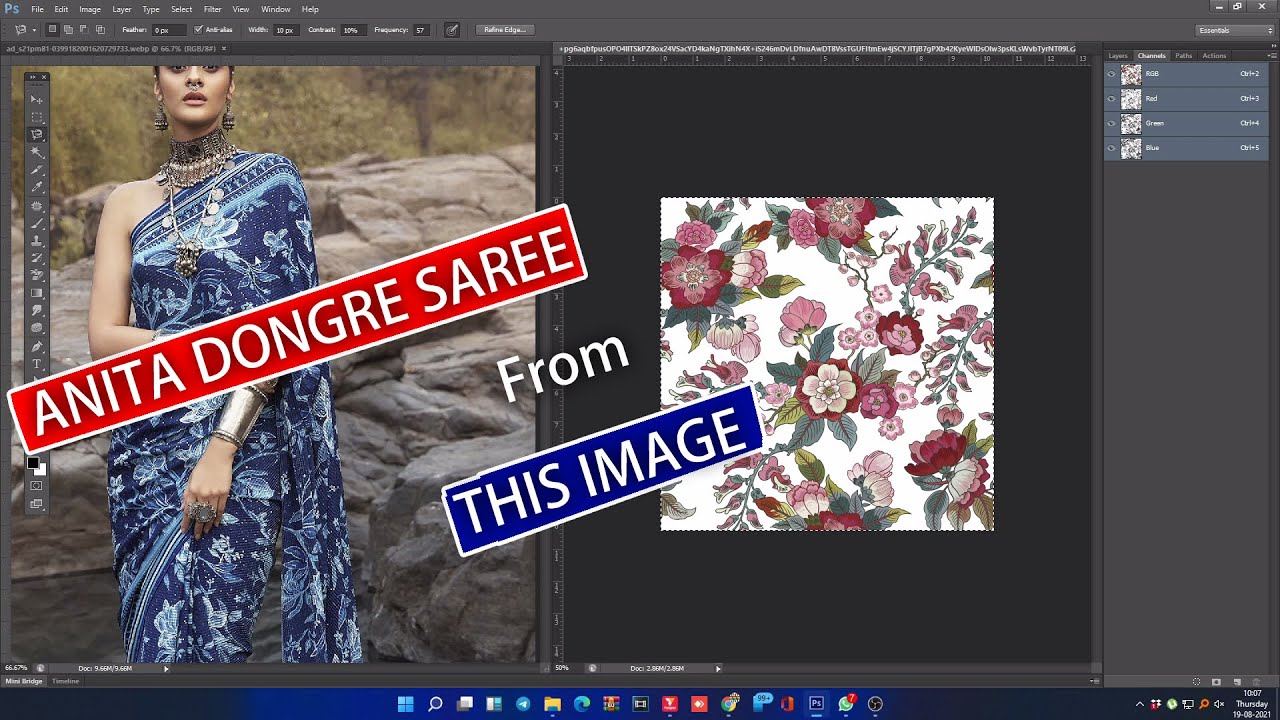This screenshot has width=1280, height=720.
Task: Click the Feather value field
Action: point(169,30)
